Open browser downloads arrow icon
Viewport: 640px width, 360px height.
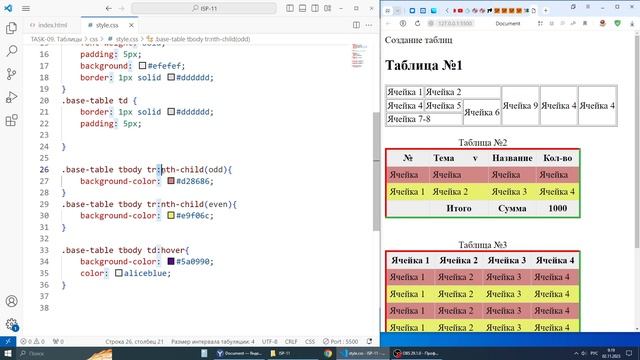coord(632,23)
